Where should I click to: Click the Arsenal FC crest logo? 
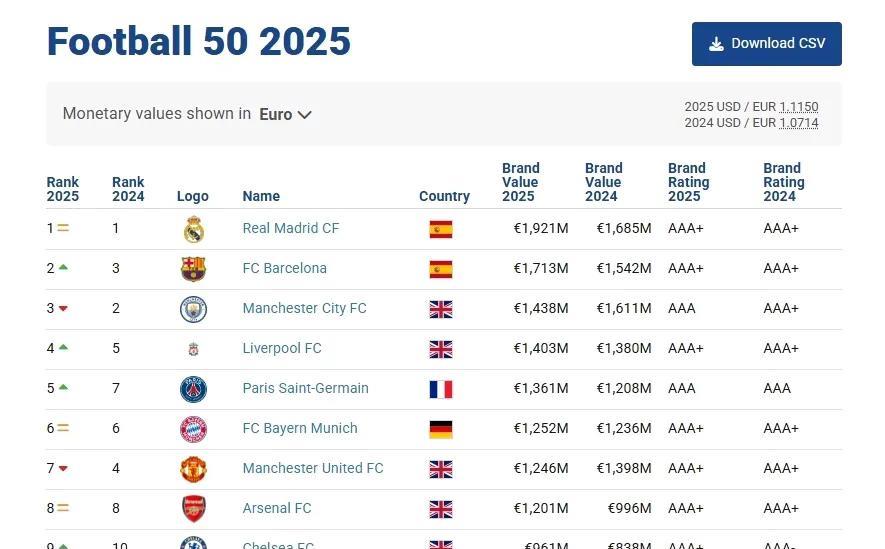click(x=193, y=509)
